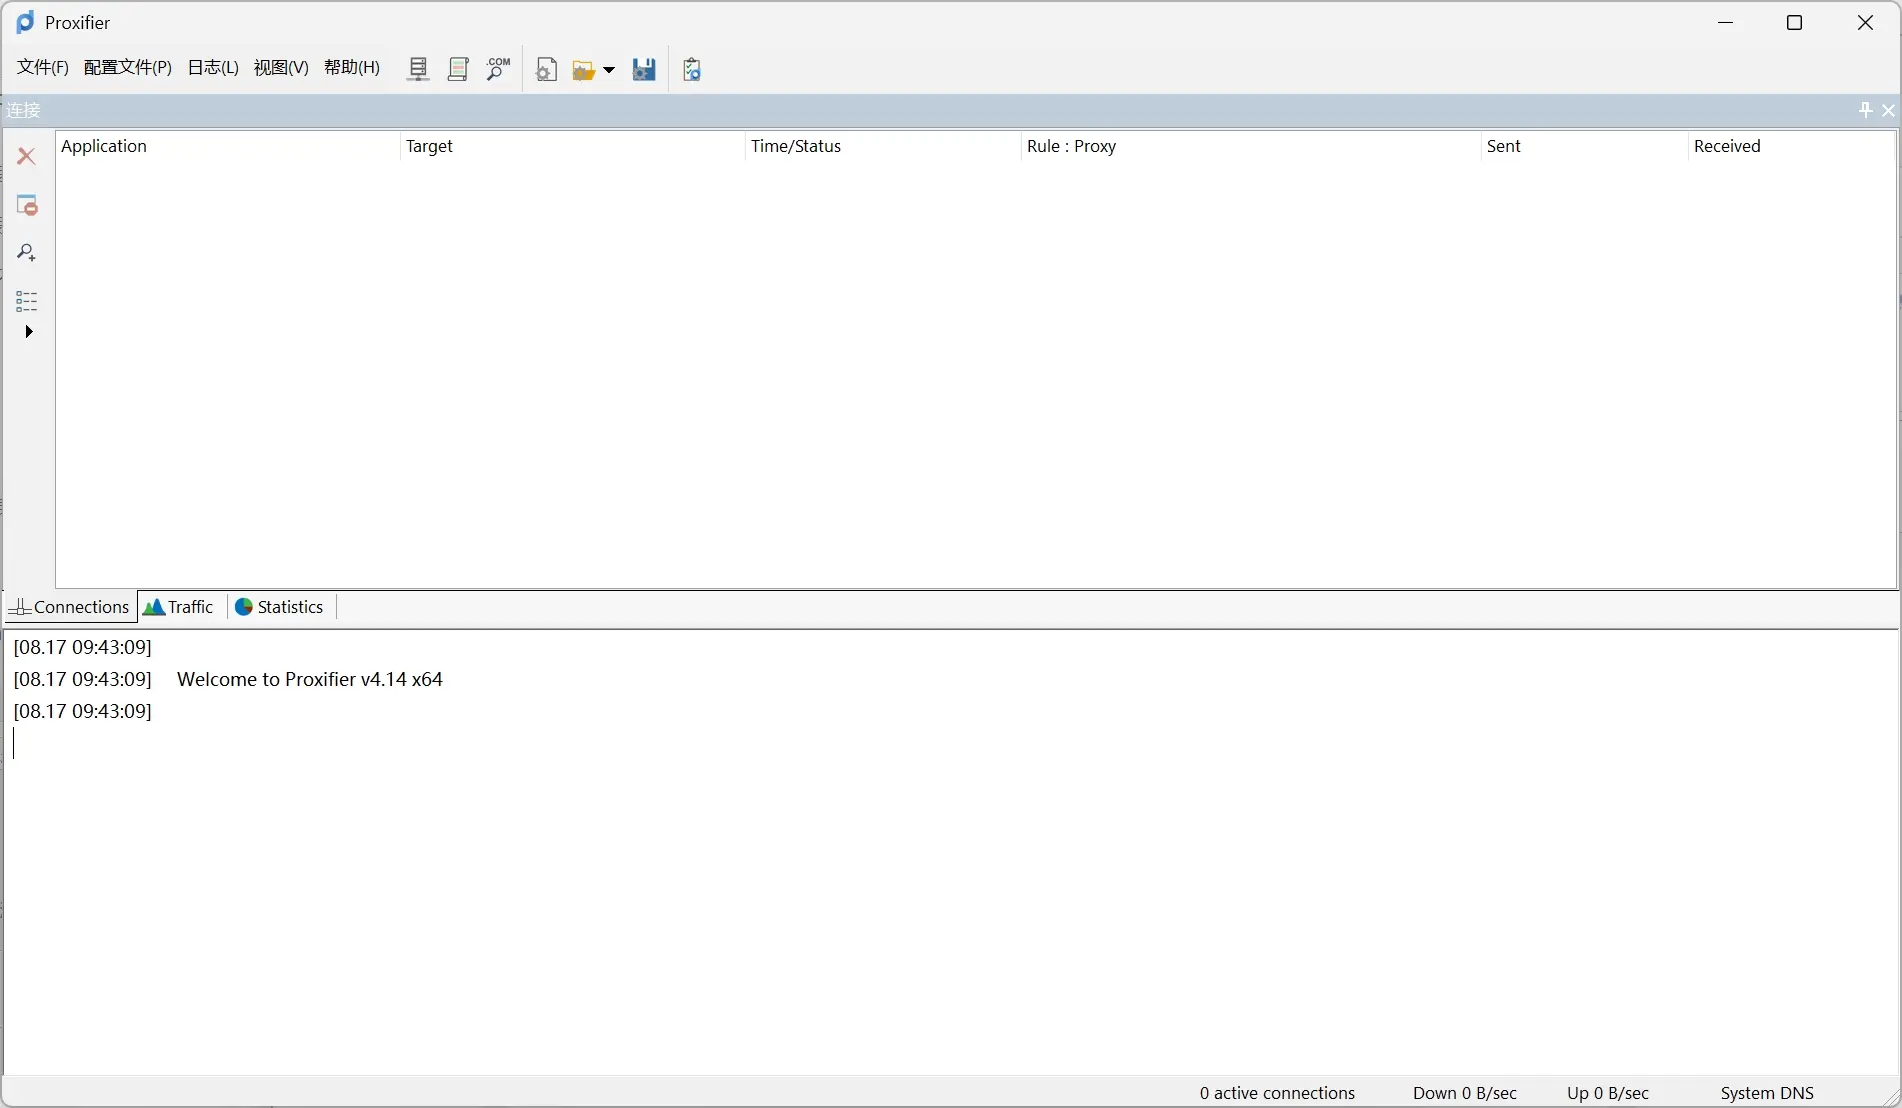1902x1108 pixels.
Task: Sort by the Time/Status column header
Action: tap(883, 146)
